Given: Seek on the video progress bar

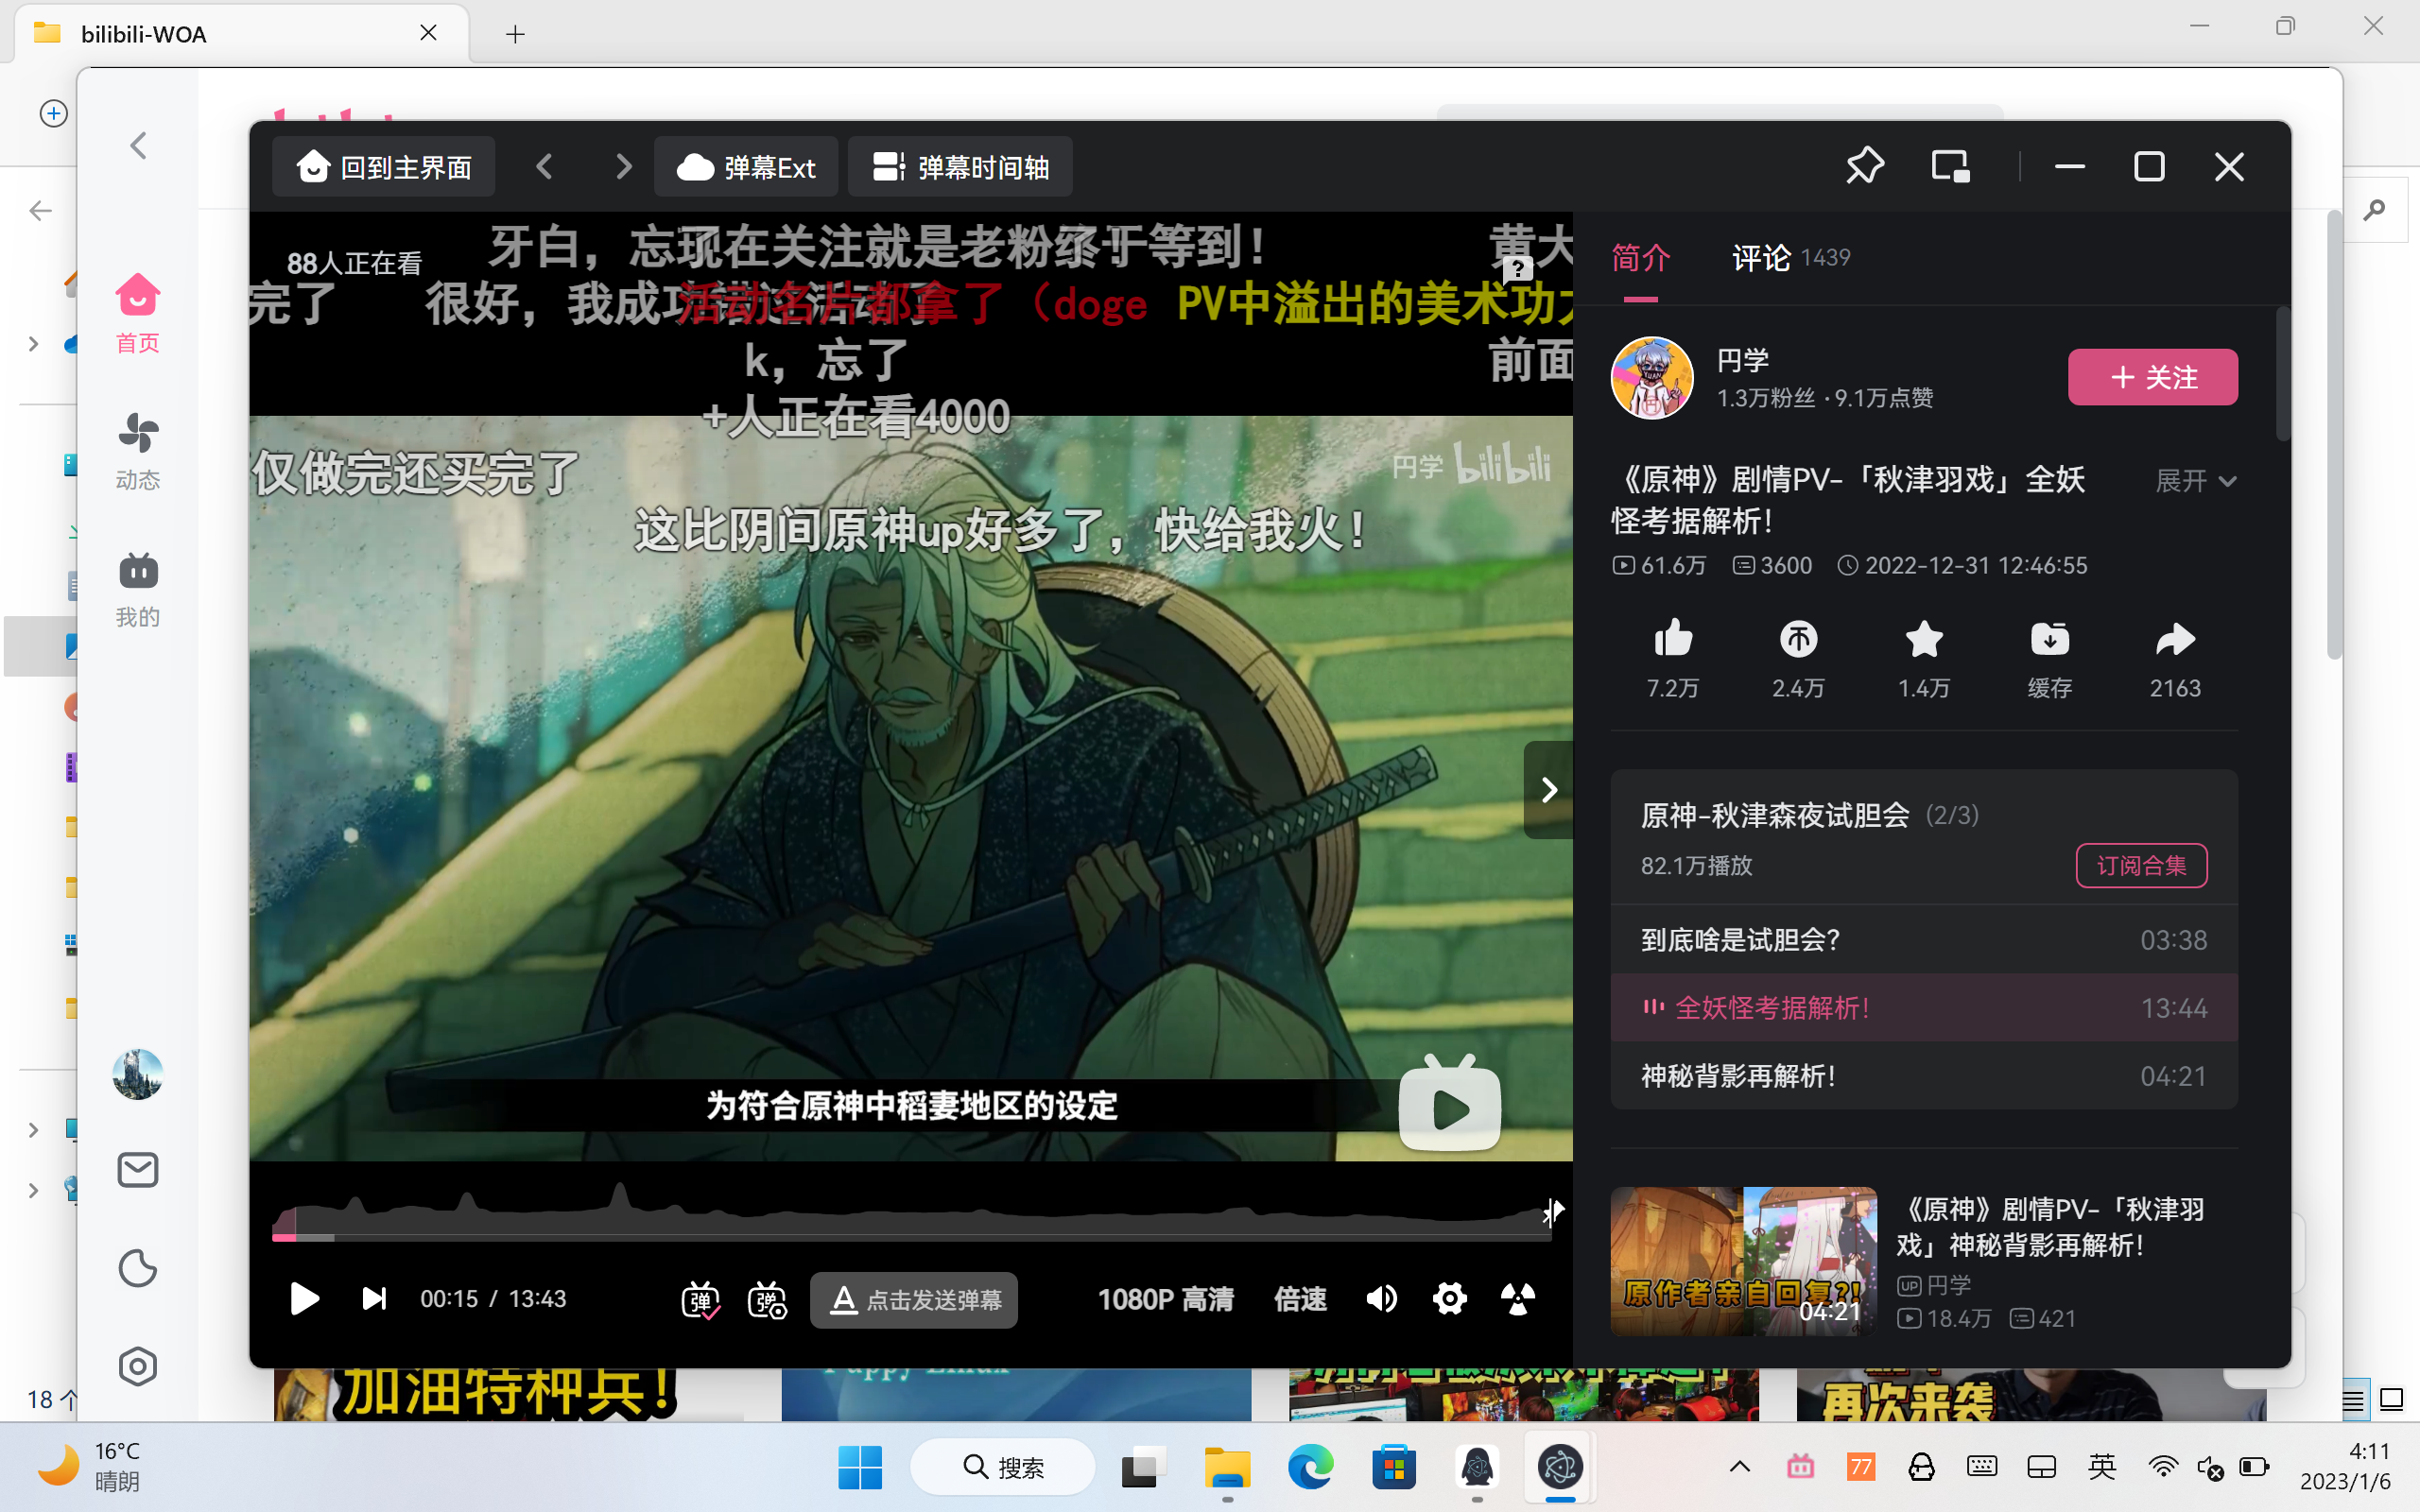Looking at the screenshot, I should [x=911, y=1238].
